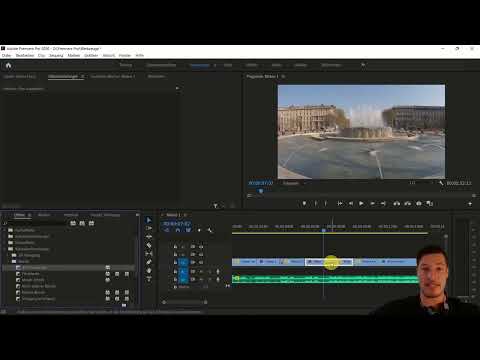Select the Selection tool arrow
Viewport: 480px width, 360px height.
point(149,220)
